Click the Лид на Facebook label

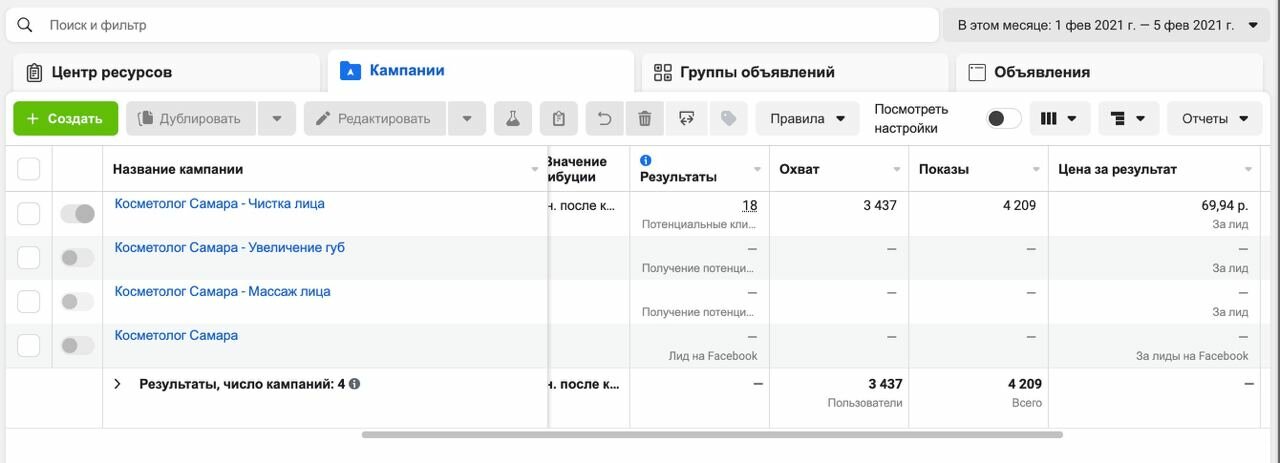click(713, 356)
